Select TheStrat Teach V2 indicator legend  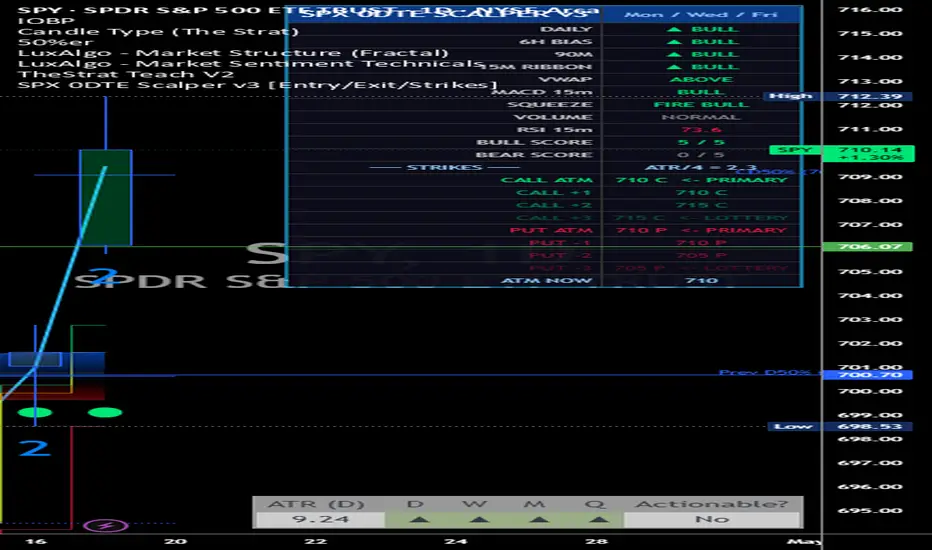(126, 74)
